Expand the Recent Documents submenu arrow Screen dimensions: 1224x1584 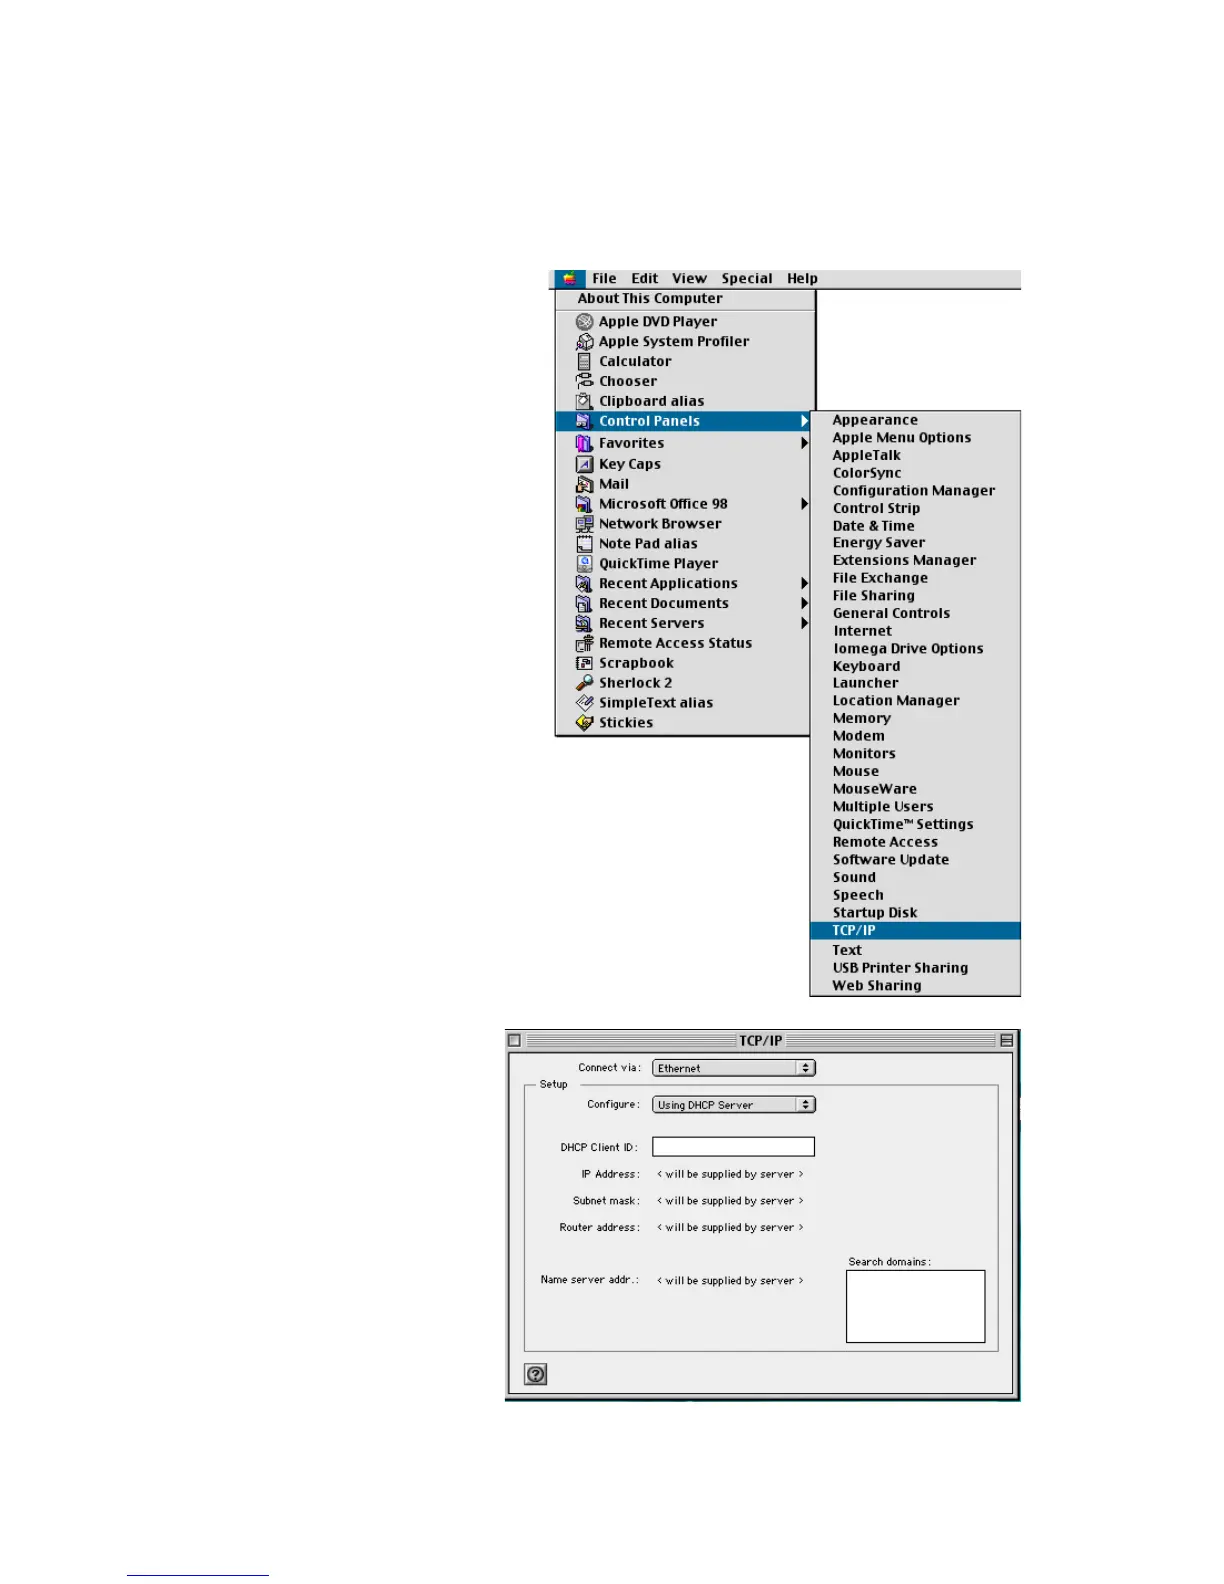tap(804, 604)
